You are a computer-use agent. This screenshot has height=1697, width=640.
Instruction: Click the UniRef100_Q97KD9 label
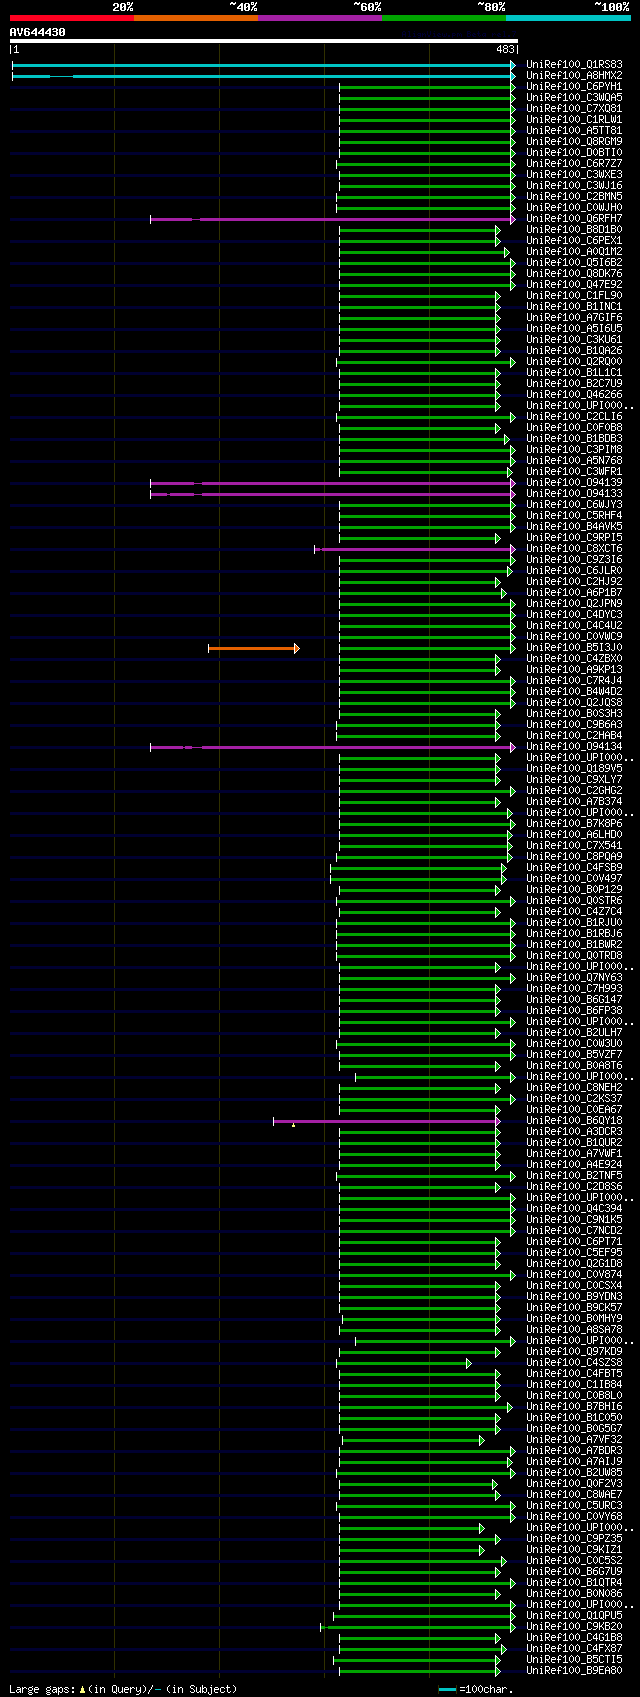[574, 1352]
